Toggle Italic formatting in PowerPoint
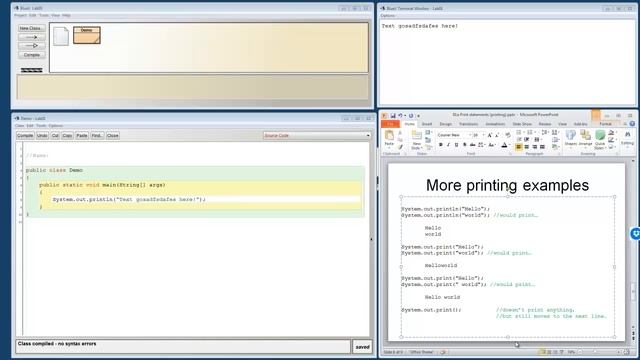This screenshot has width=640, height=360. point(448,144)
